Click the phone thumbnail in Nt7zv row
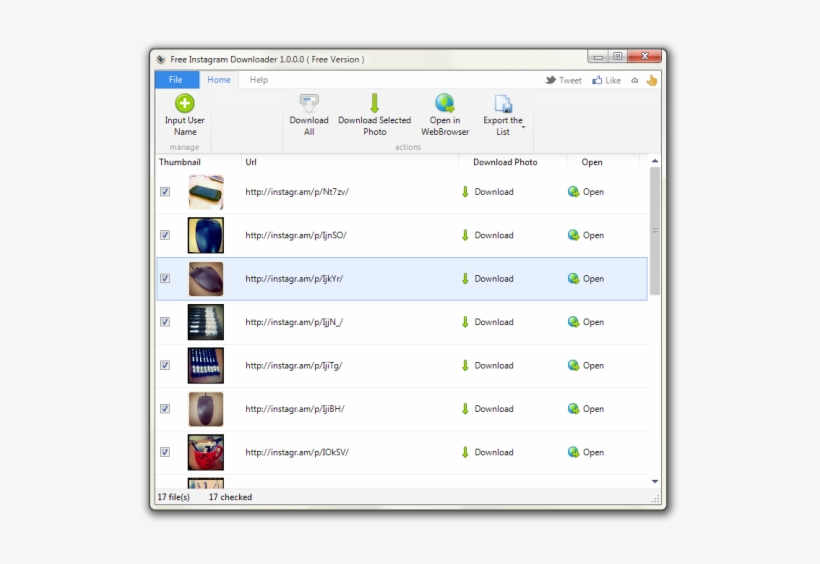Viewport: 820px width, 564px height. point(206,192)
